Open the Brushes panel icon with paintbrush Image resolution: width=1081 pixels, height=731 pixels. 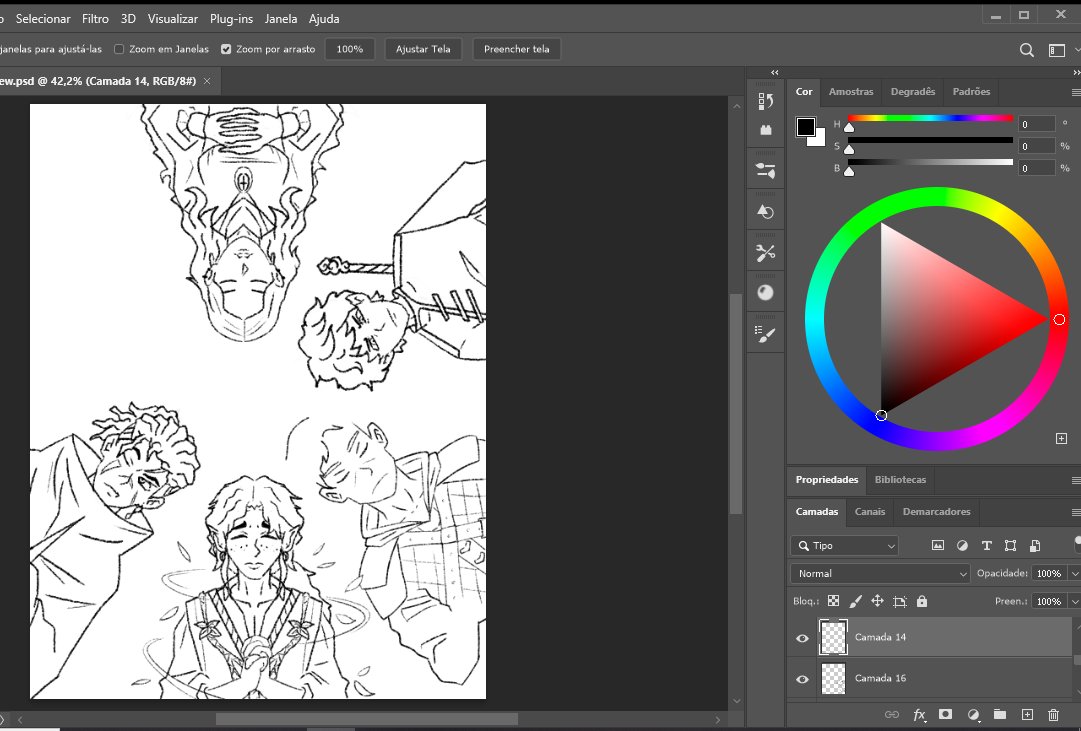[765, 334]
